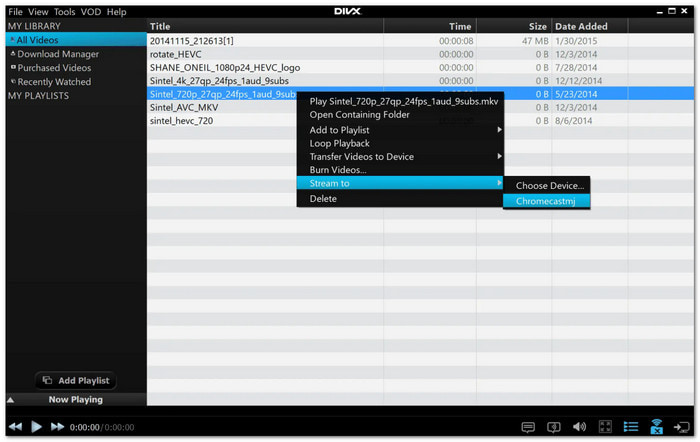Select Open Containing Folder in the context menu
The image size is (700, 442).
(x=400, y=115)
